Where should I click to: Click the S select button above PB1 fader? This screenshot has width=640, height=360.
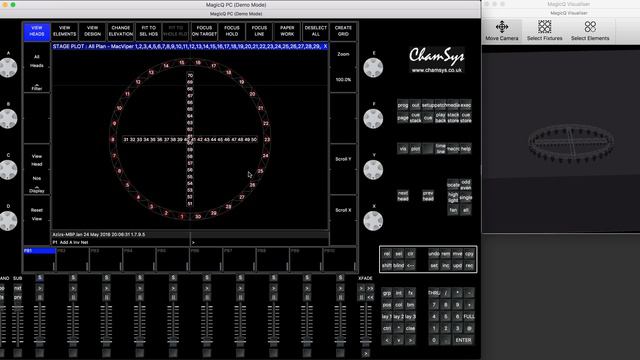[40, 278]
